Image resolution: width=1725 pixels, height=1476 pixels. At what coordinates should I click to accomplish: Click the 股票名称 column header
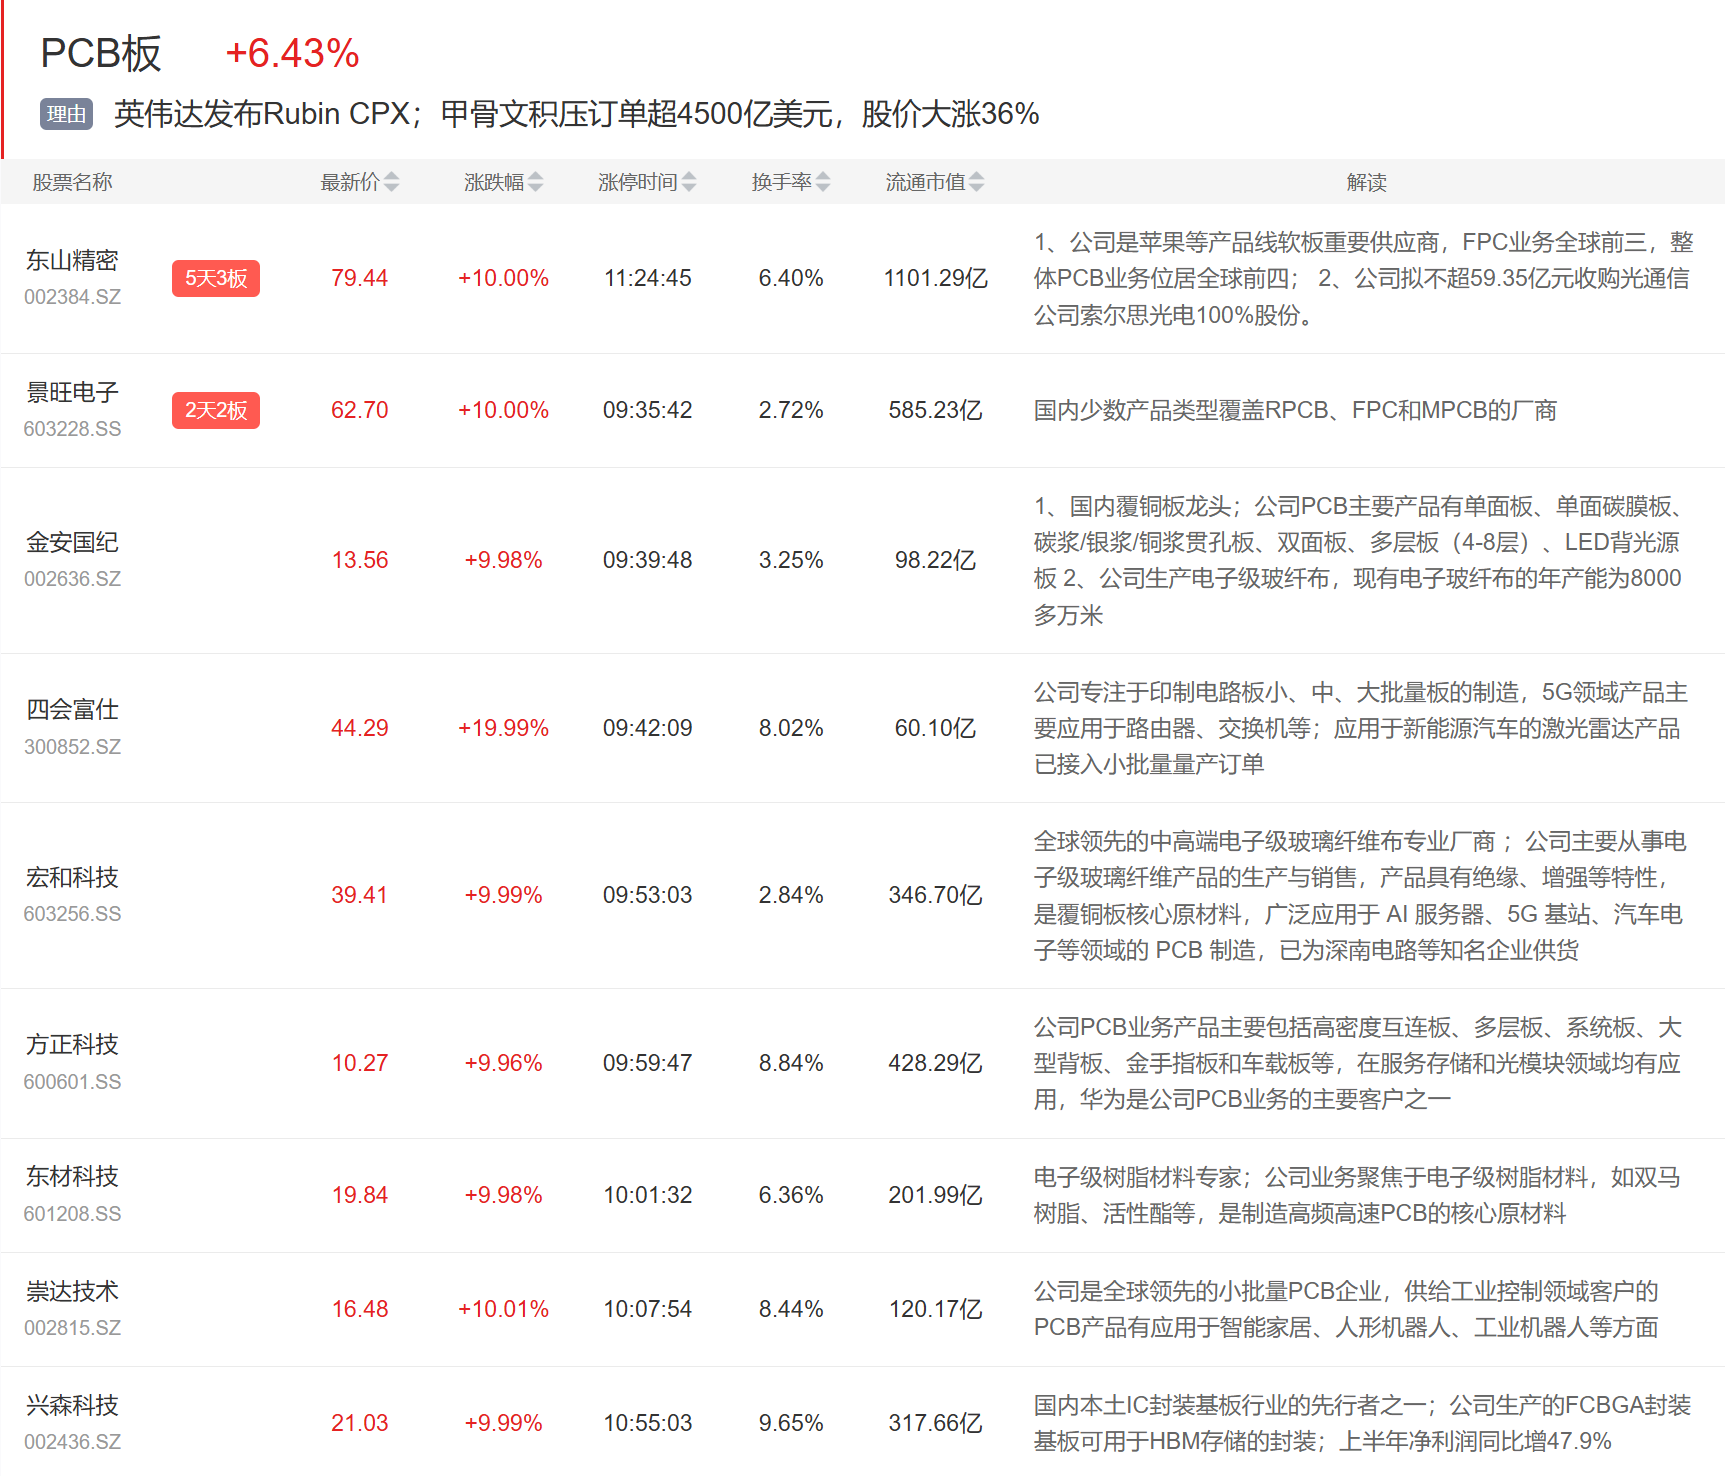[x=72, y=182]
